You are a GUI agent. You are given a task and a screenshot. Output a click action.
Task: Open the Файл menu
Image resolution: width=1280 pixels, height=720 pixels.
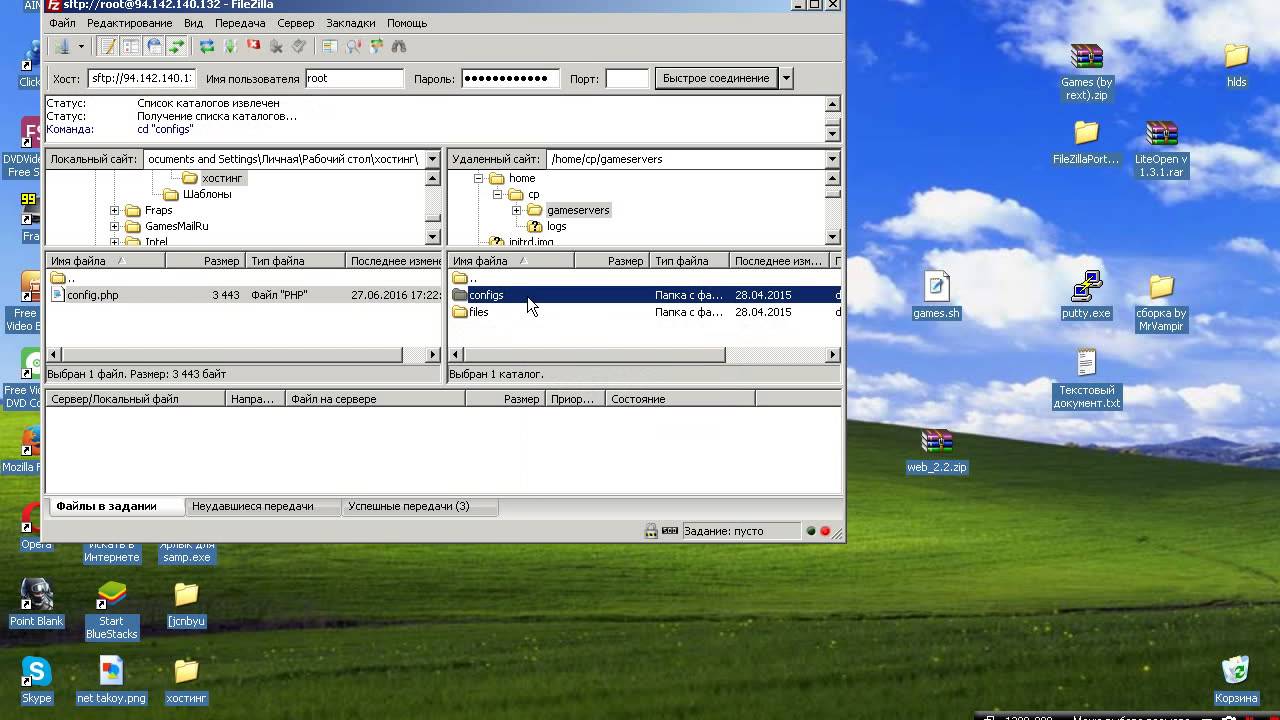tap(62, 23)
